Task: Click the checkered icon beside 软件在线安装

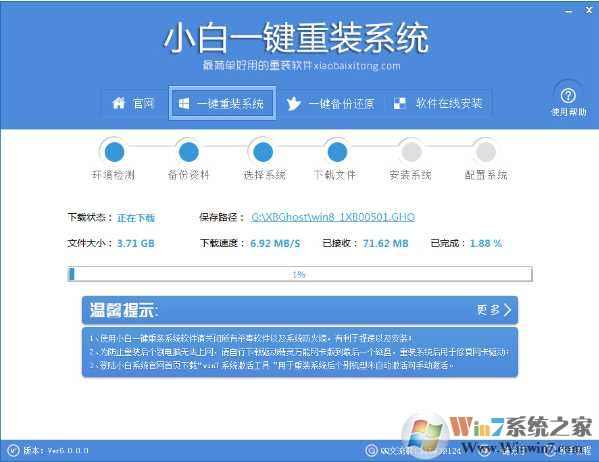Action: tap(400, 103)
